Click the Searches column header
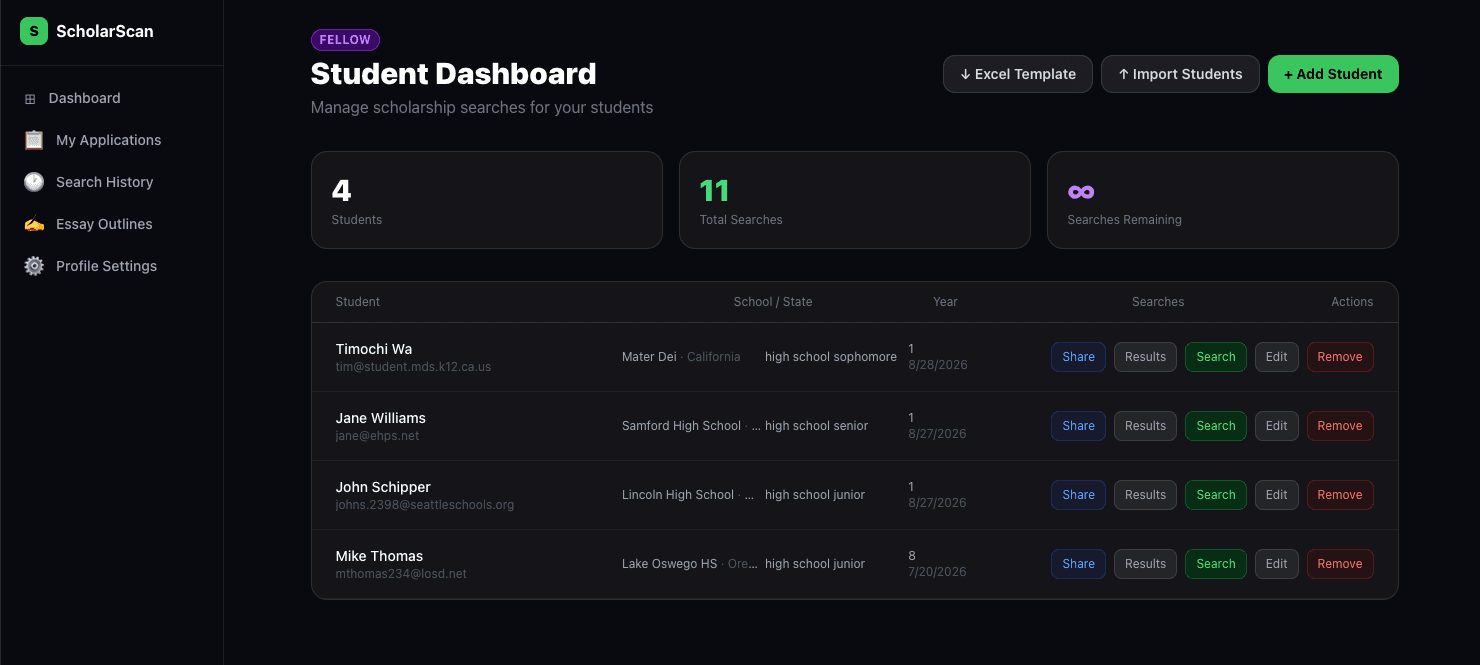This screenshot has height=665, width=1480. (x=1158, y=302)
